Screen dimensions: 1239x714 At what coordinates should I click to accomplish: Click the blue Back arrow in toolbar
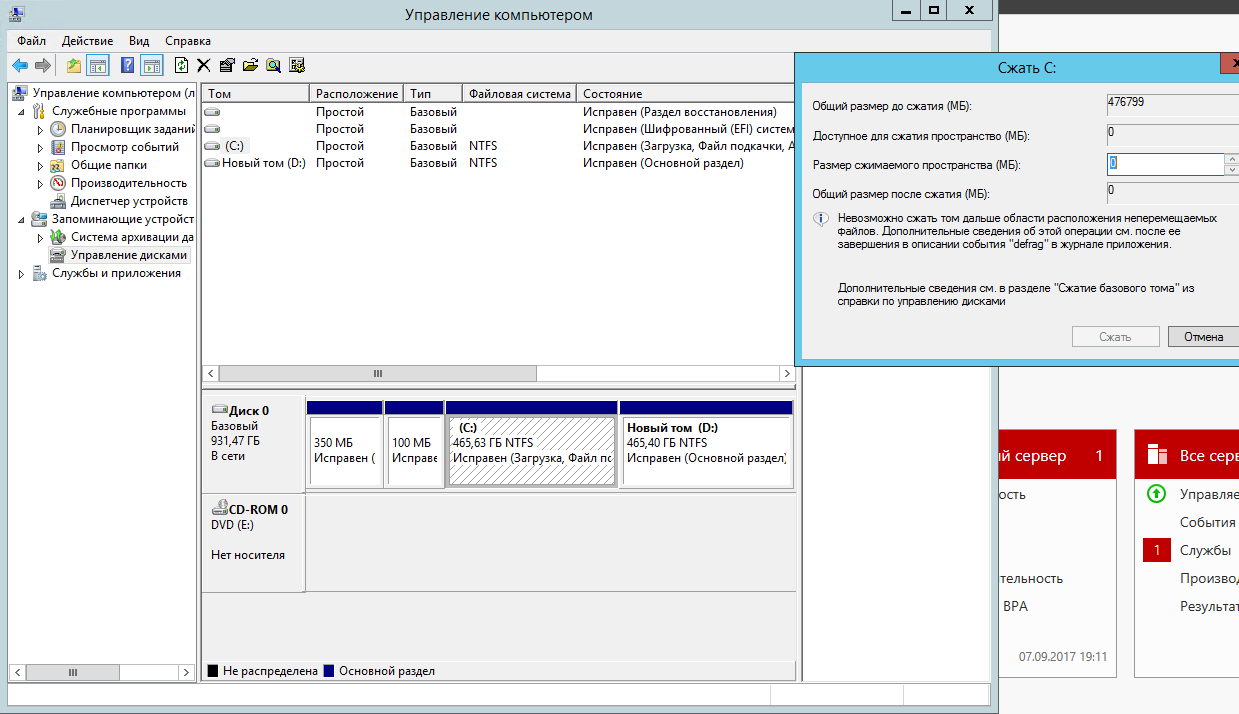(20, 65)
